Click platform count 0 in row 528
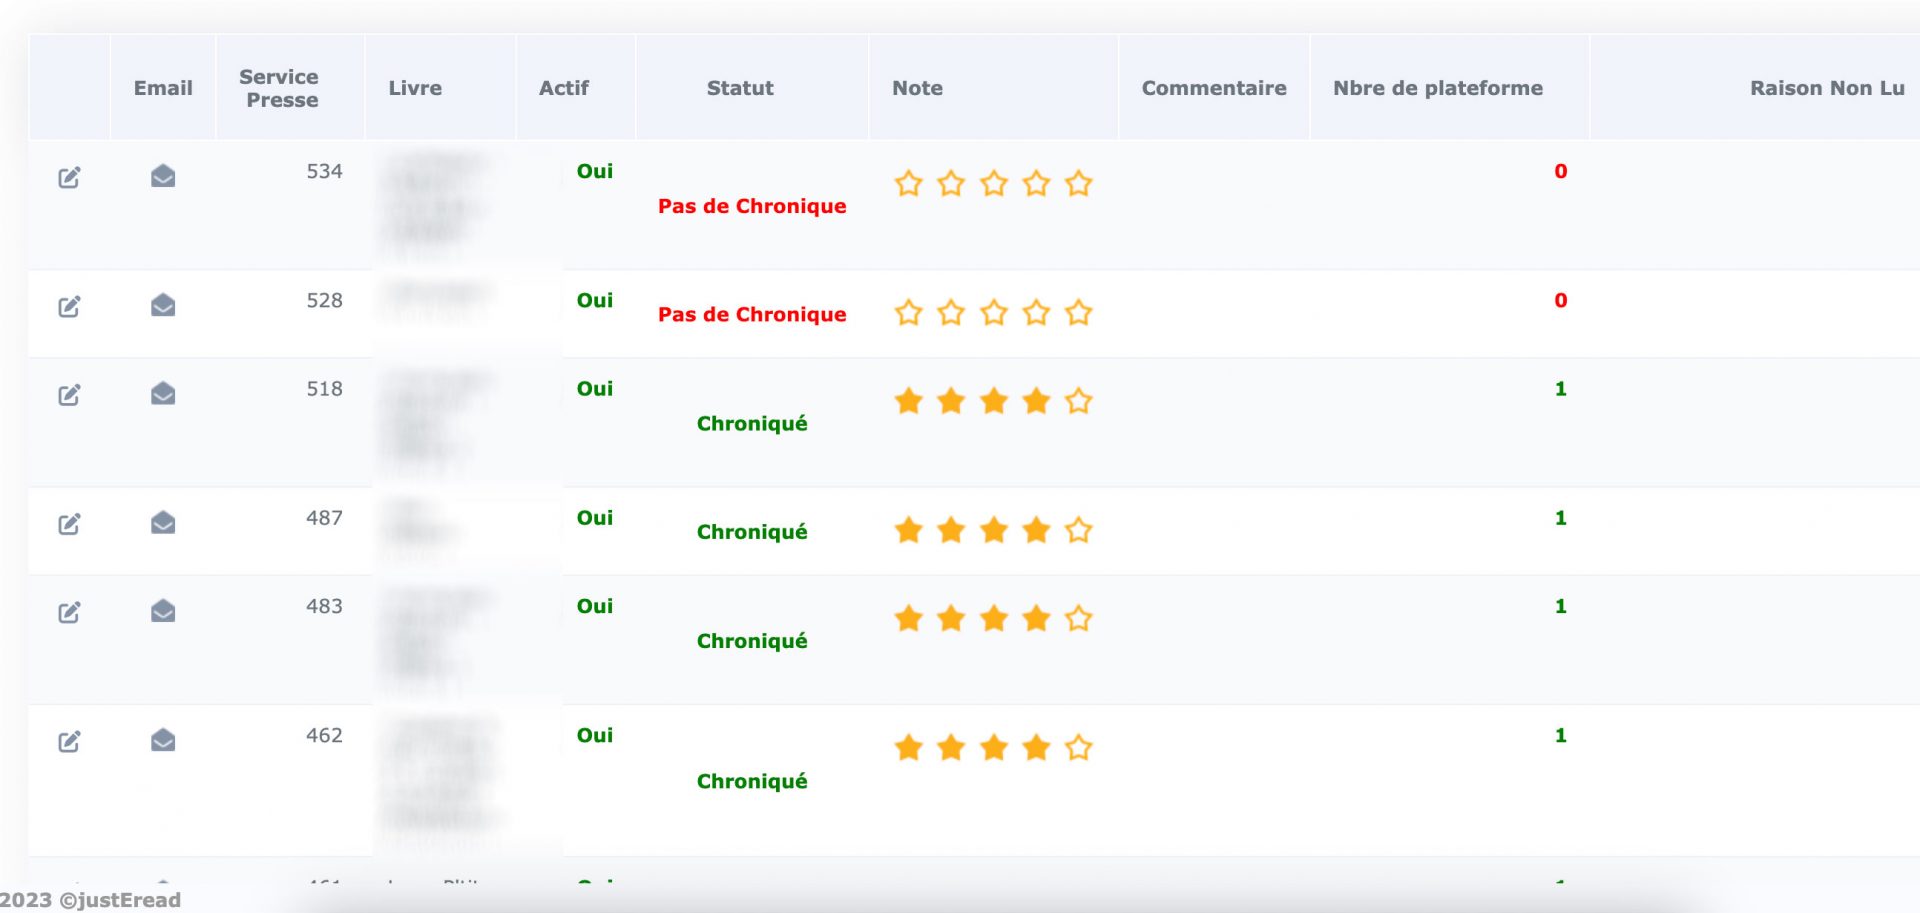 [x=1560, y=300]
